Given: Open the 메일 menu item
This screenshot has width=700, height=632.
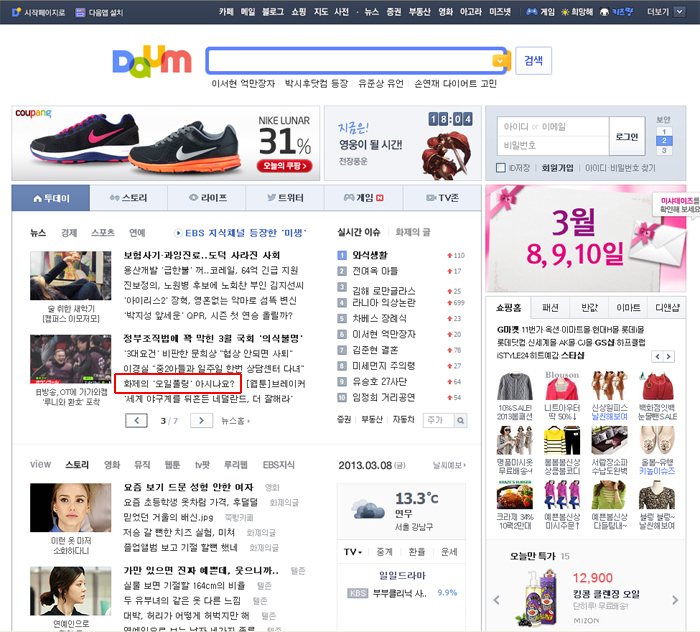Looking at the screenshot, I should (x=248, y=12).
